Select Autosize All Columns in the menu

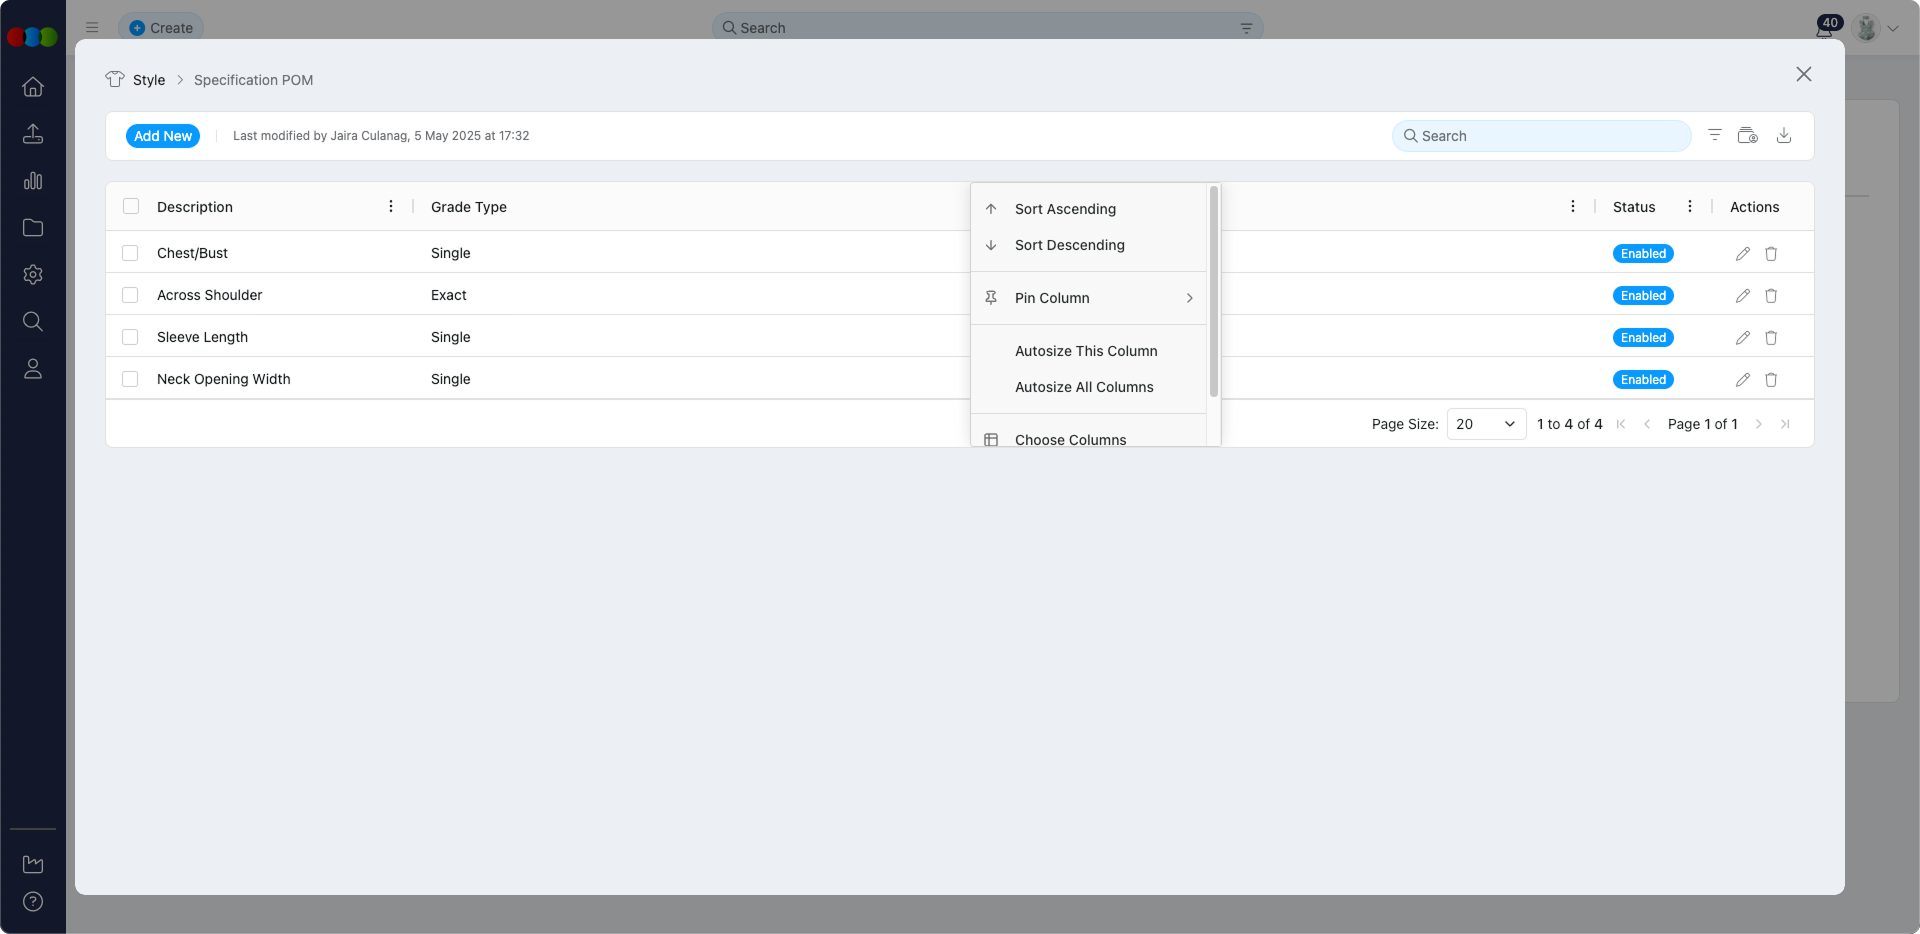1084,387
